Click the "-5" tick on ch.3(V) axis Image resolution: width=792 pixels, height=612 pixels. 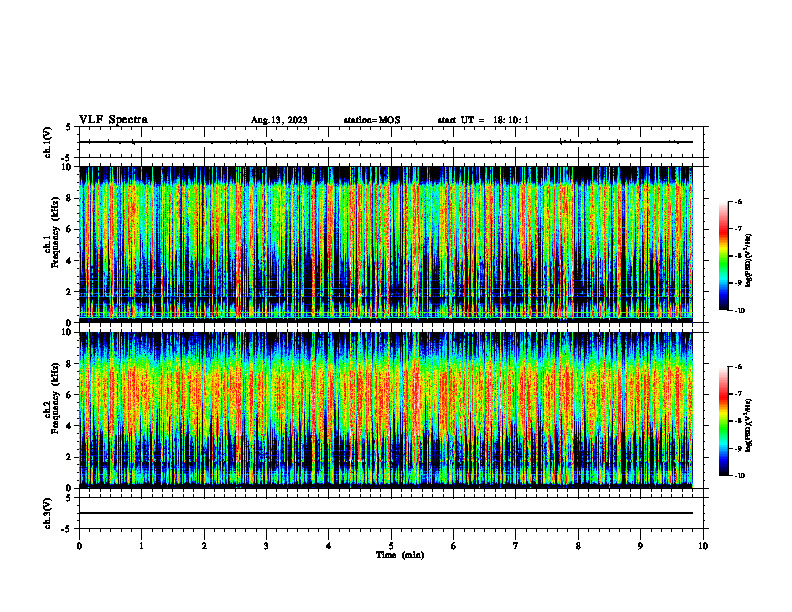pyautogui.click(x=66, y=529)
